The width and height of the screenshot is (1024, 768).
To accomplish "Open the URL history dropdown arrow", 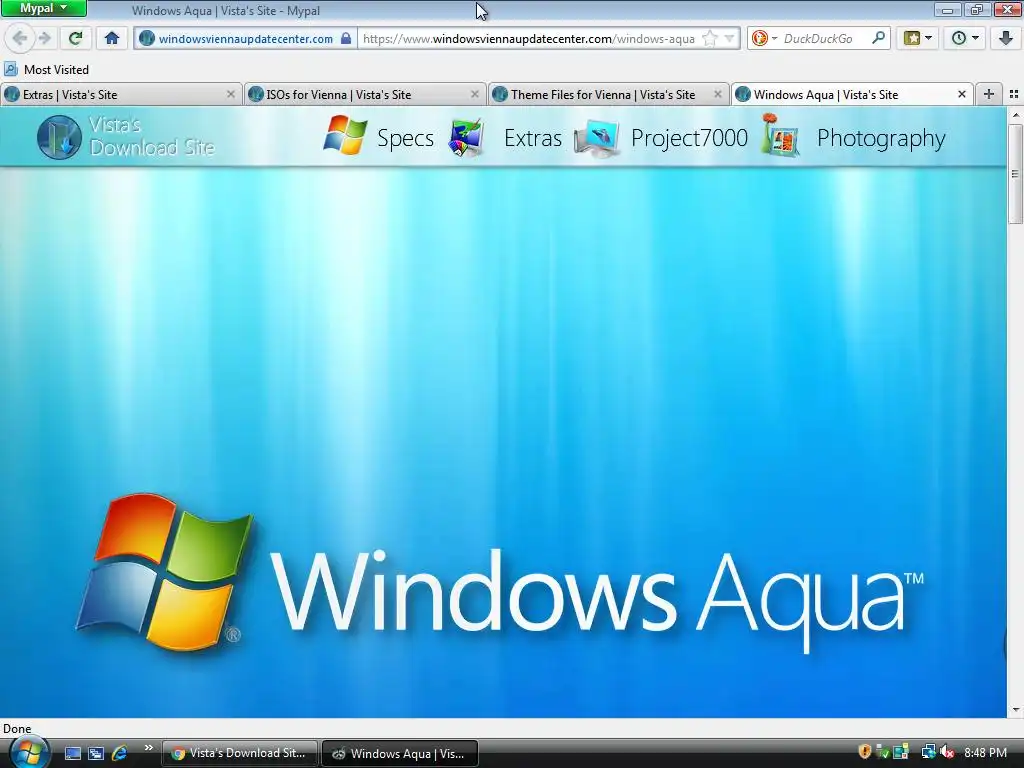I will (x=729, y=39).
